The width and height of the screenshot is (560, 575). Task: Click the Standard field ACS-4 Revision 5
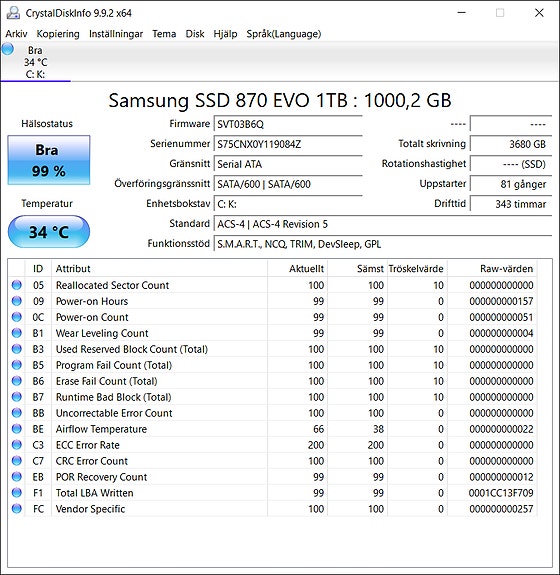coord(383,224)
